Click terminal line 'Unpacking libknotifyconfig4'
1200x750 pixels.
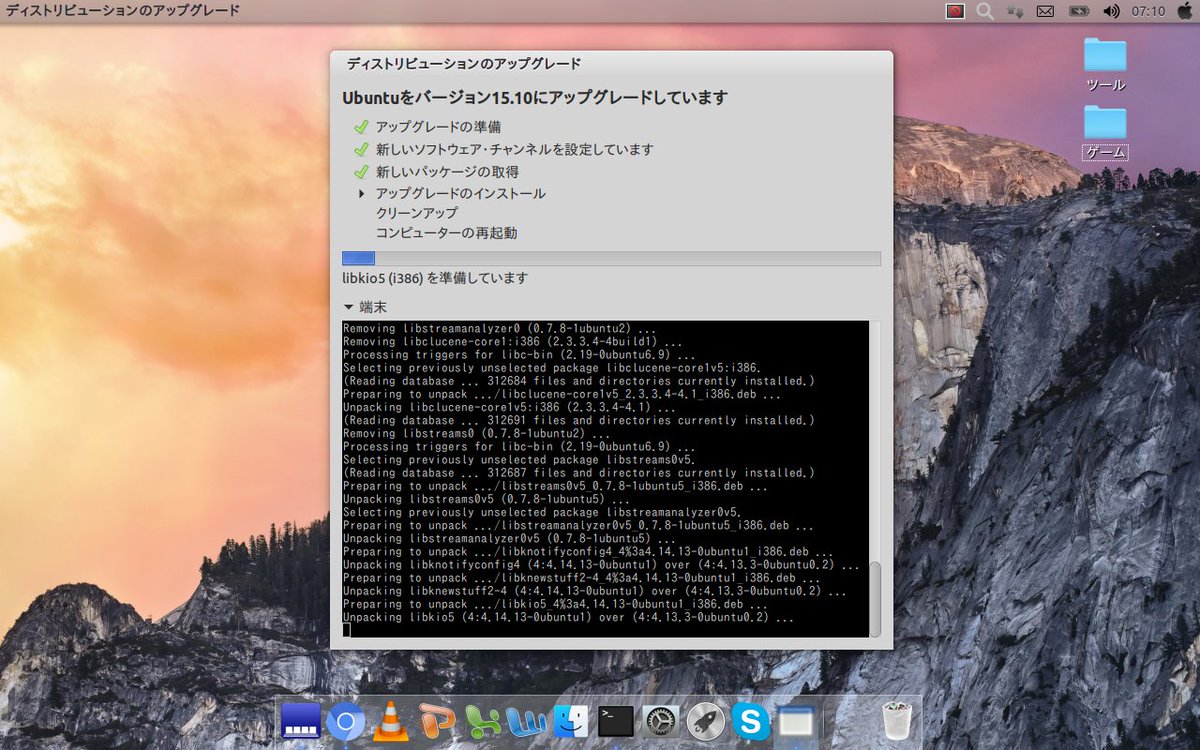tap(601, 565)
